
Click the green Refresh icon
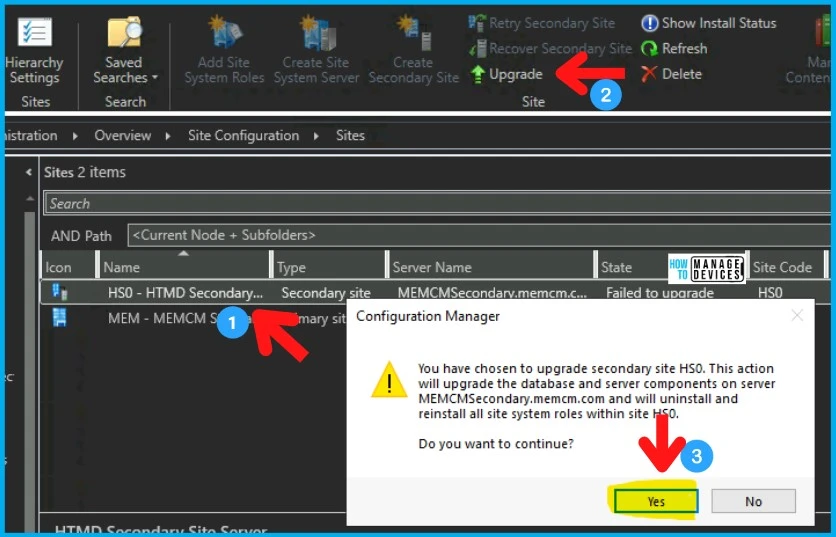(x=649, y=49)
